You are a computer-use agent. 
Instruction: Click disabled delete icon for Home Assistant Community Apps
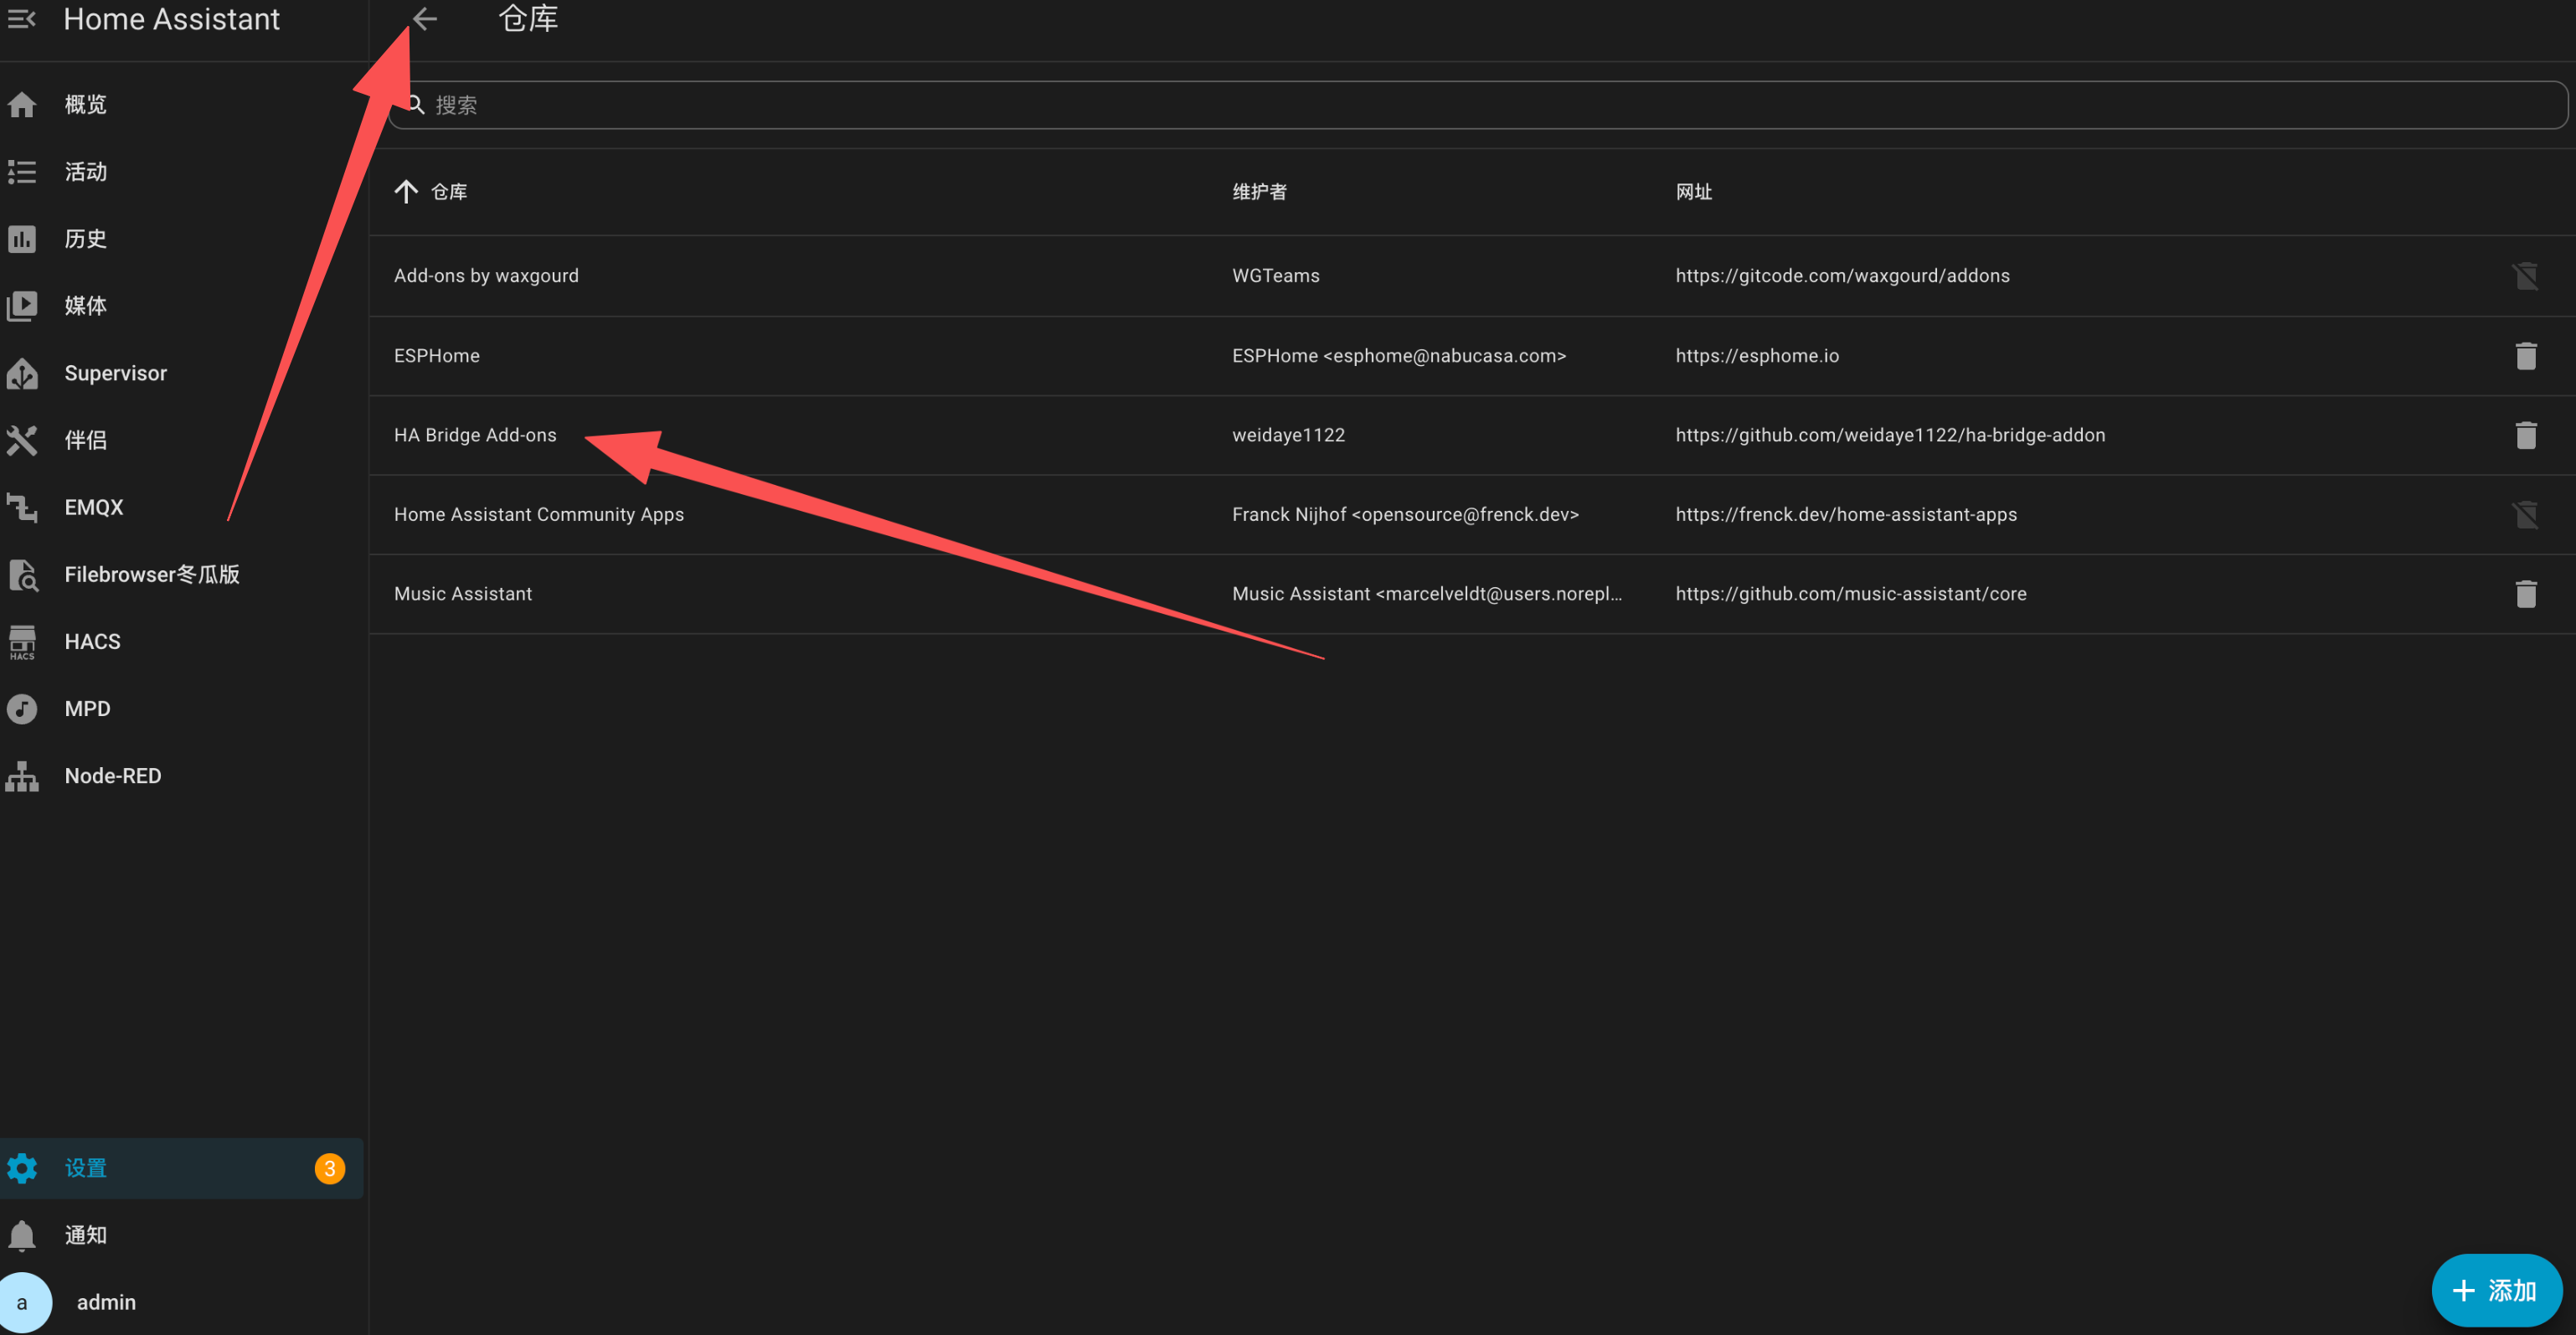[x=2525, y=515]
